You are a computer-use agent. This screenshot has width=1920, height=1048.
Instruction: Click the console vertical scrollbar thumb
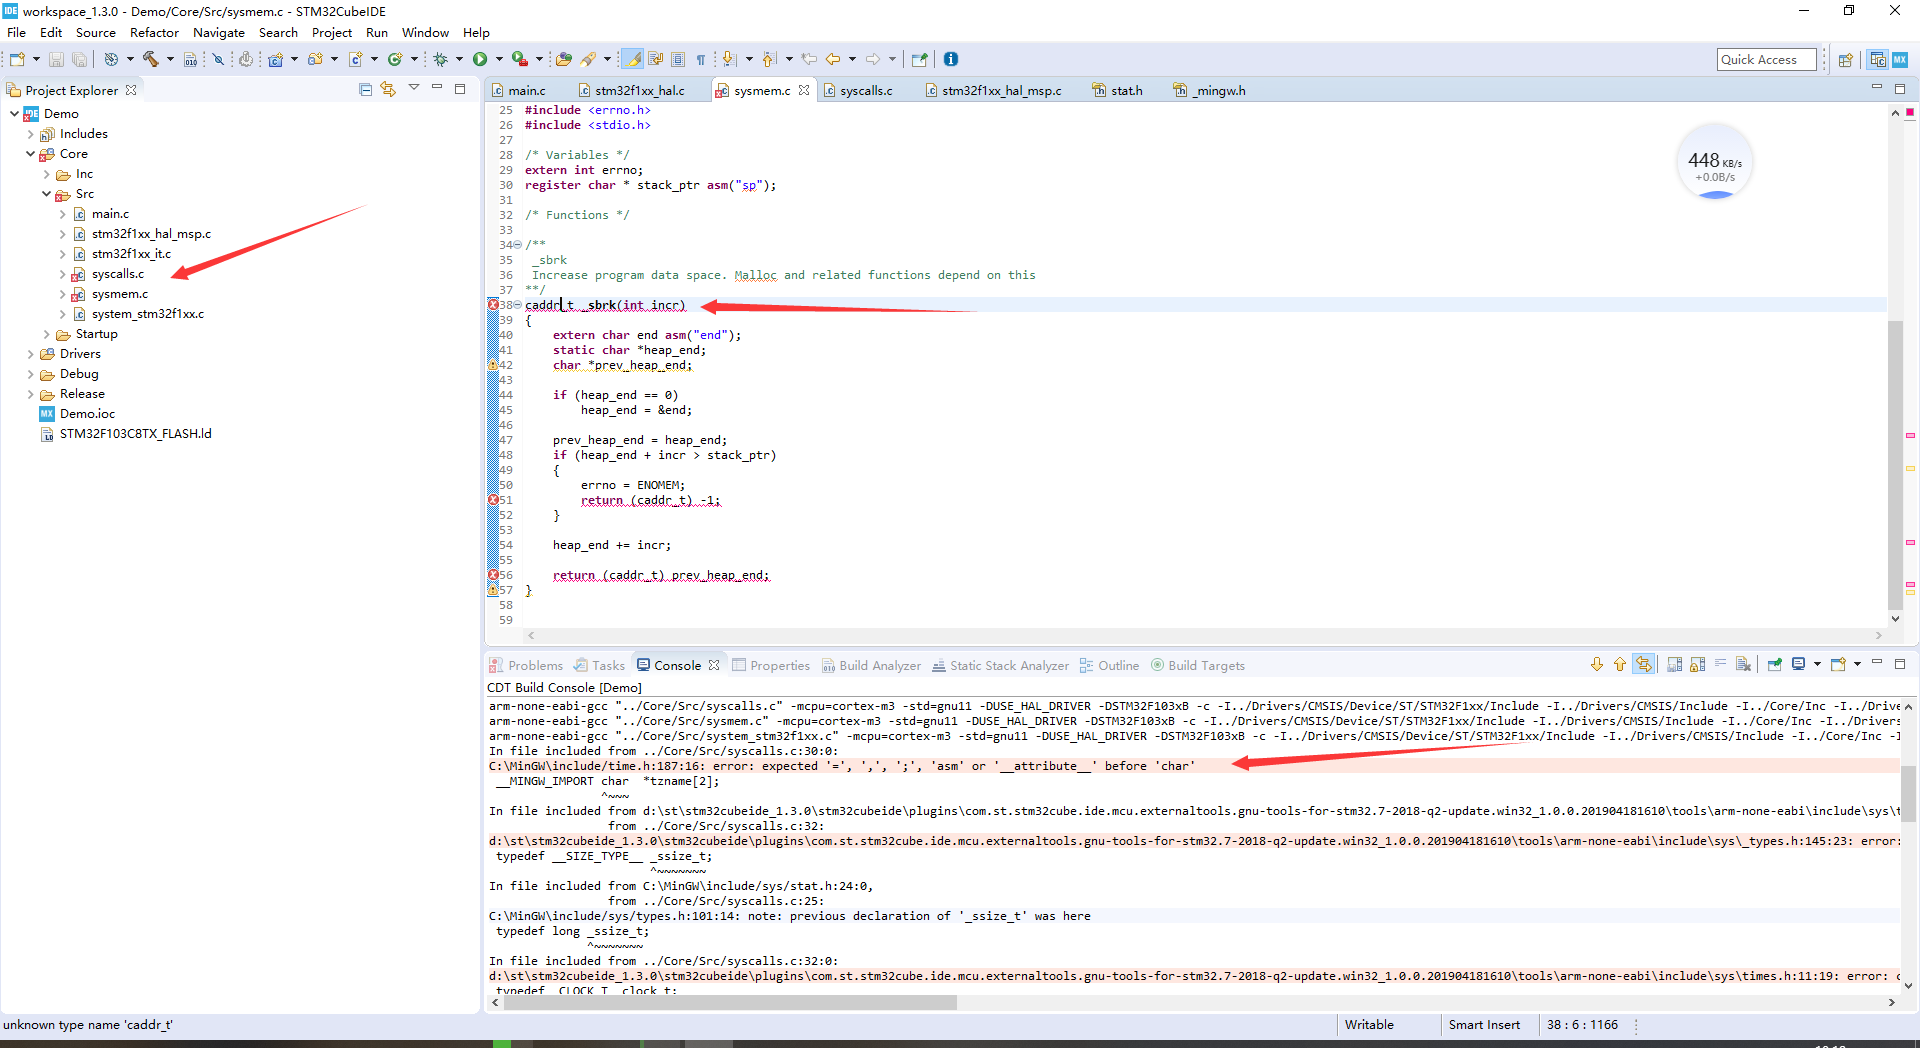tap(1908, 793)
